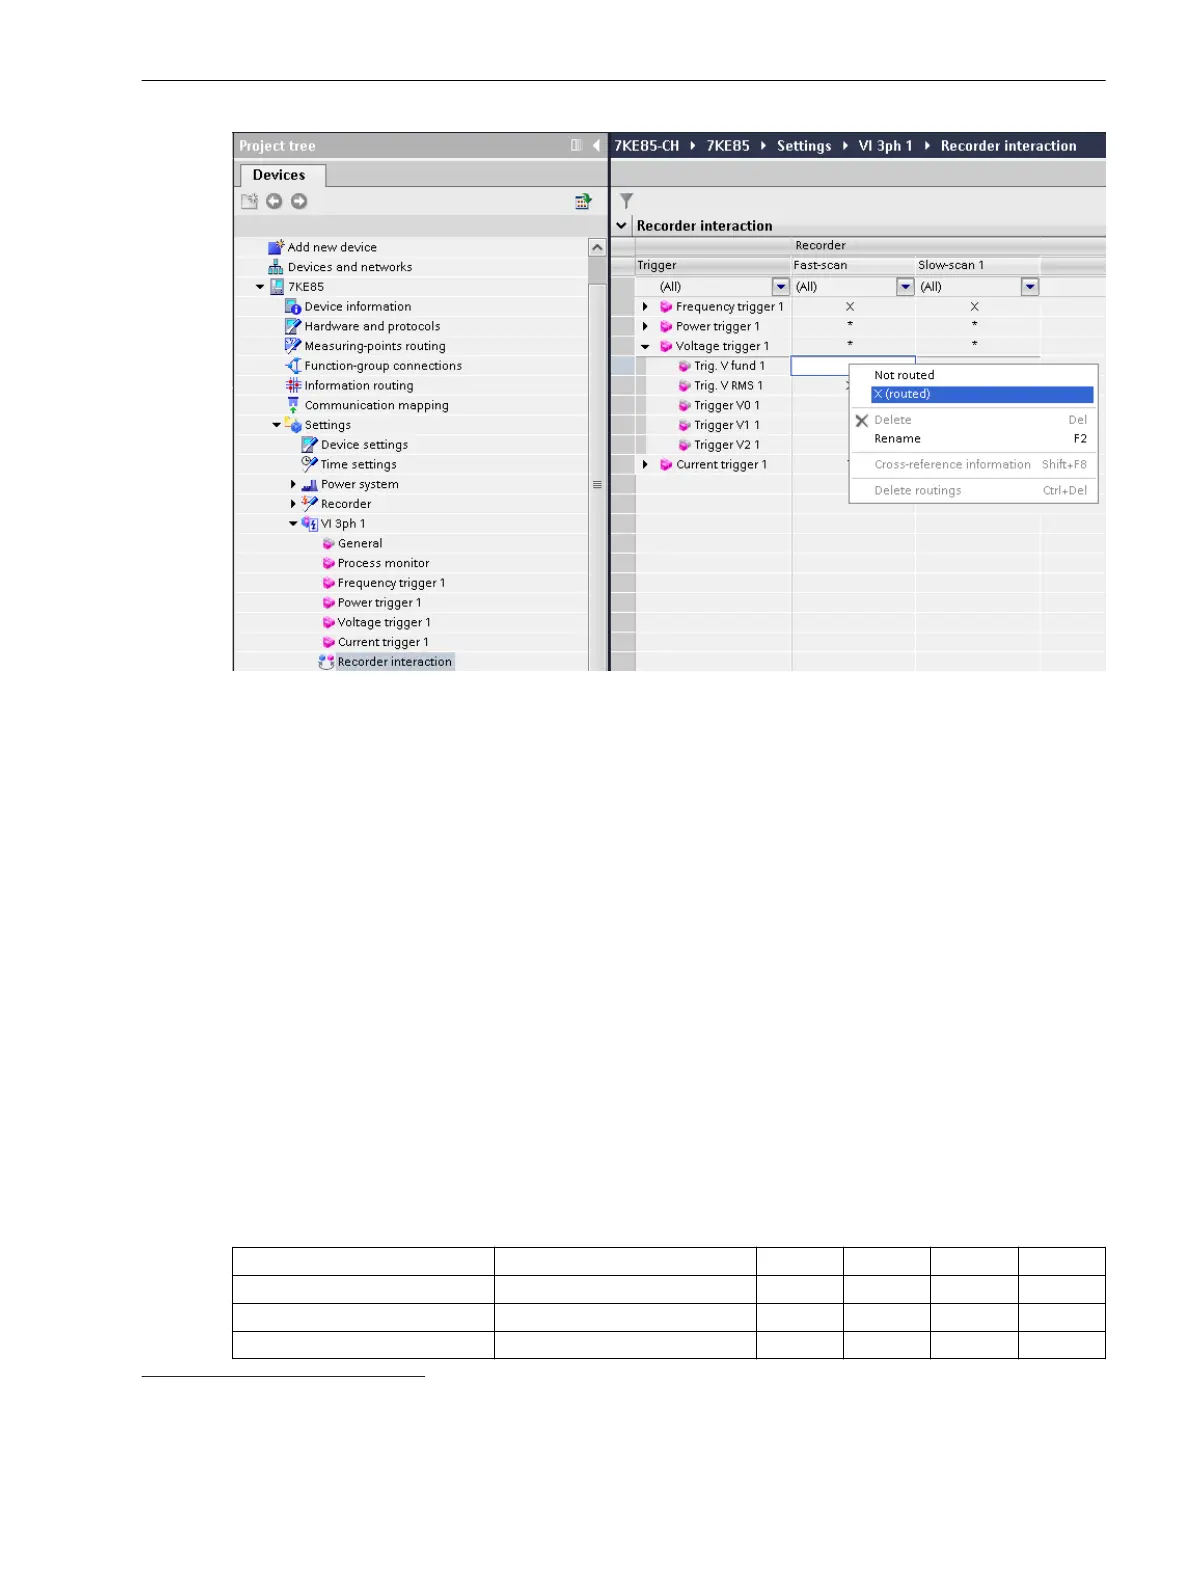Click the filter funnel icon
This screenshot has width=1191, height=1587.
pos(627,201)
